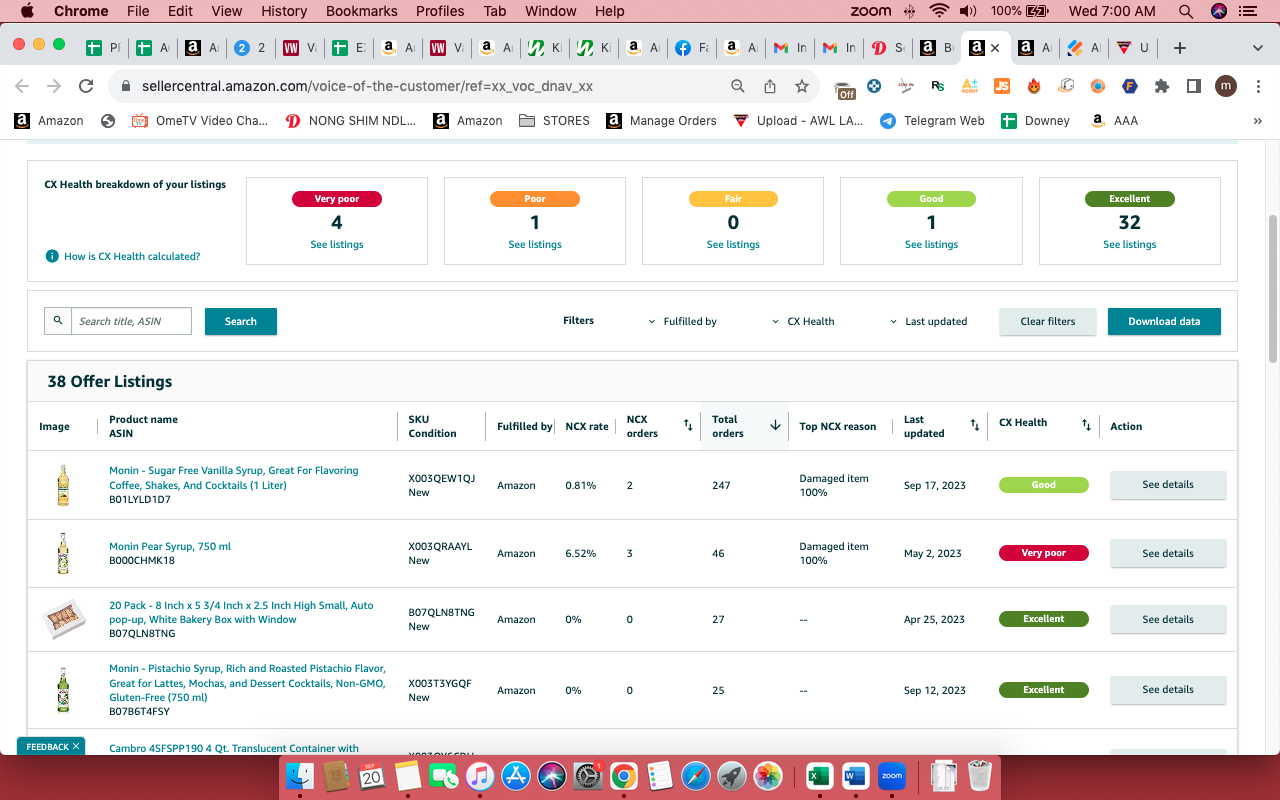The height and width of the screenshot is (800, 1280).
Task: See details for Monin Pear Syrup
Action: pos(1168,553)
